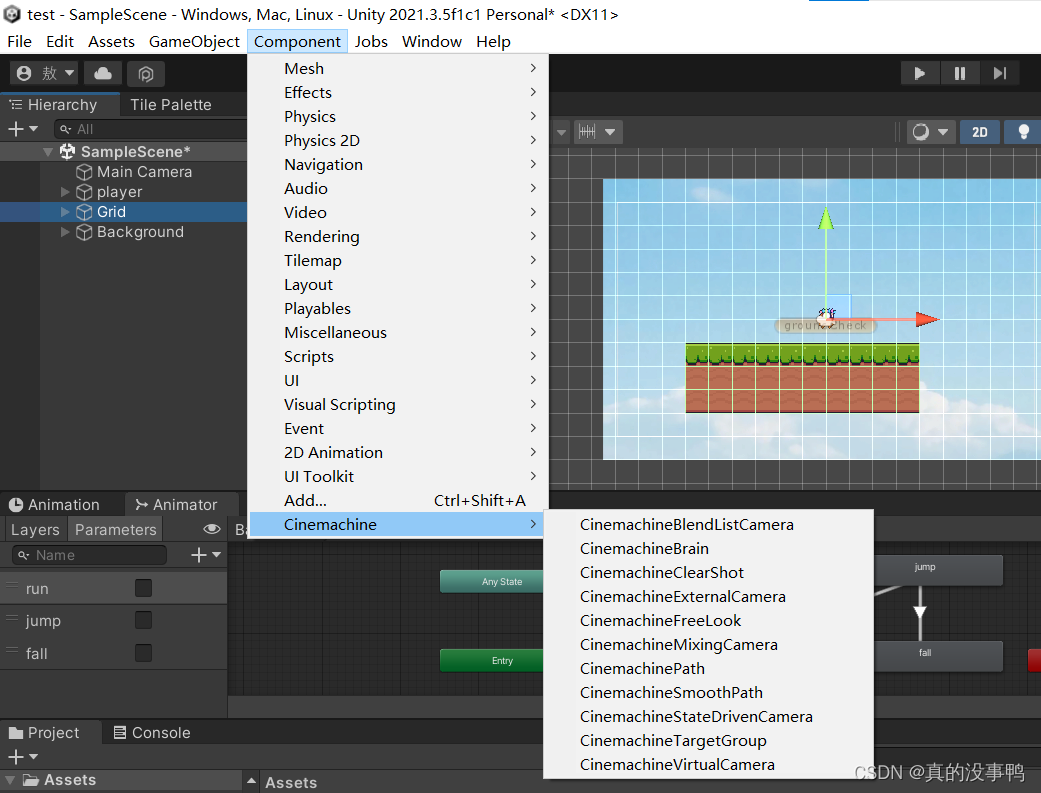
Task: Toggle the Animator layer eye visibility icon
Action: click(212, 529)
